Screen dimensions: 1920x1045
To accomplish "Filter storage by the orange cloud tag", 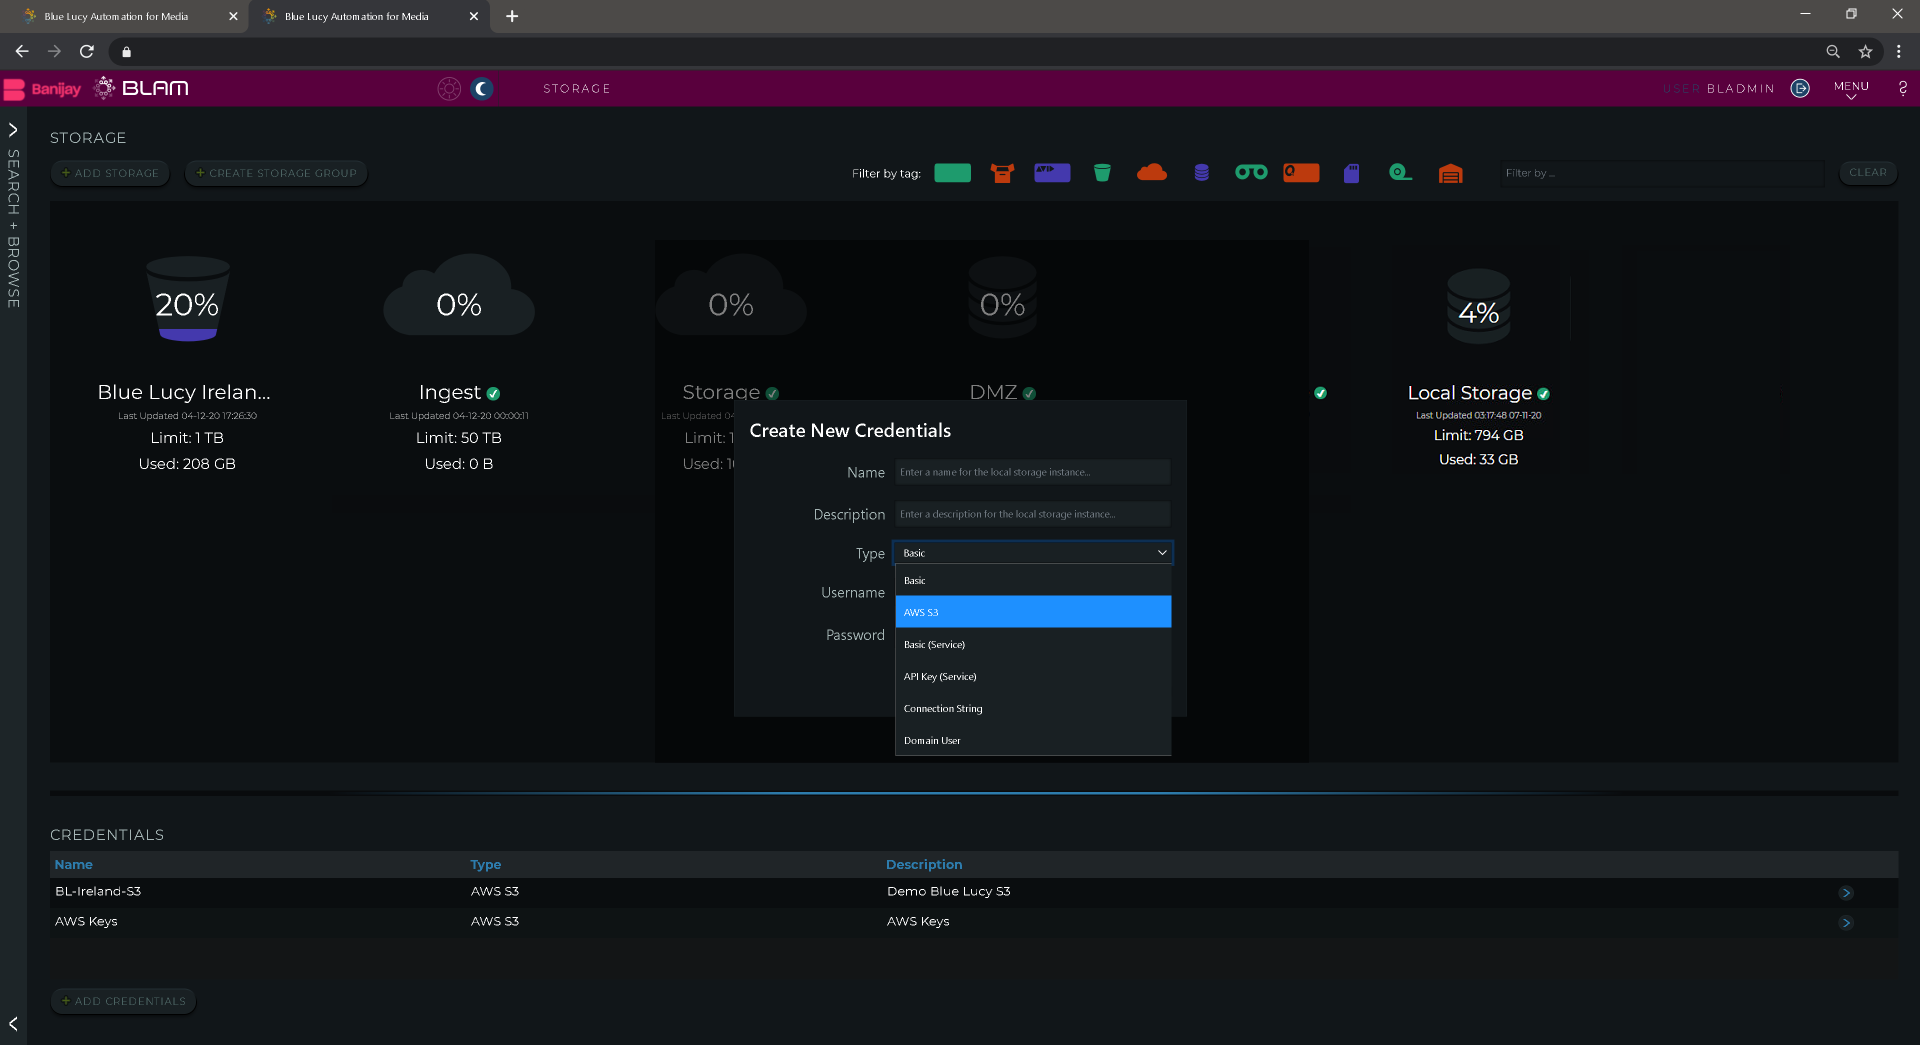I will (1151, 173).
